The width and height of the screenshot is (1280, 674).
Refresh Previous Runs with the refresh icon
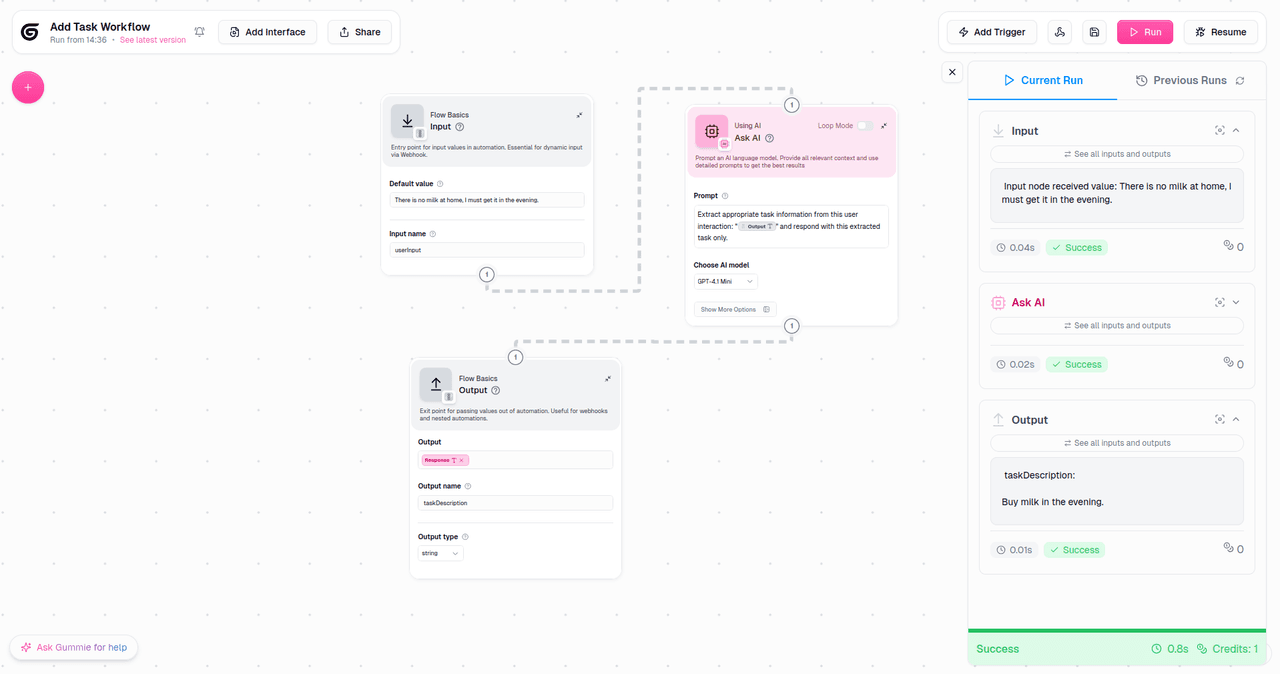click(x=1240, y=80)
